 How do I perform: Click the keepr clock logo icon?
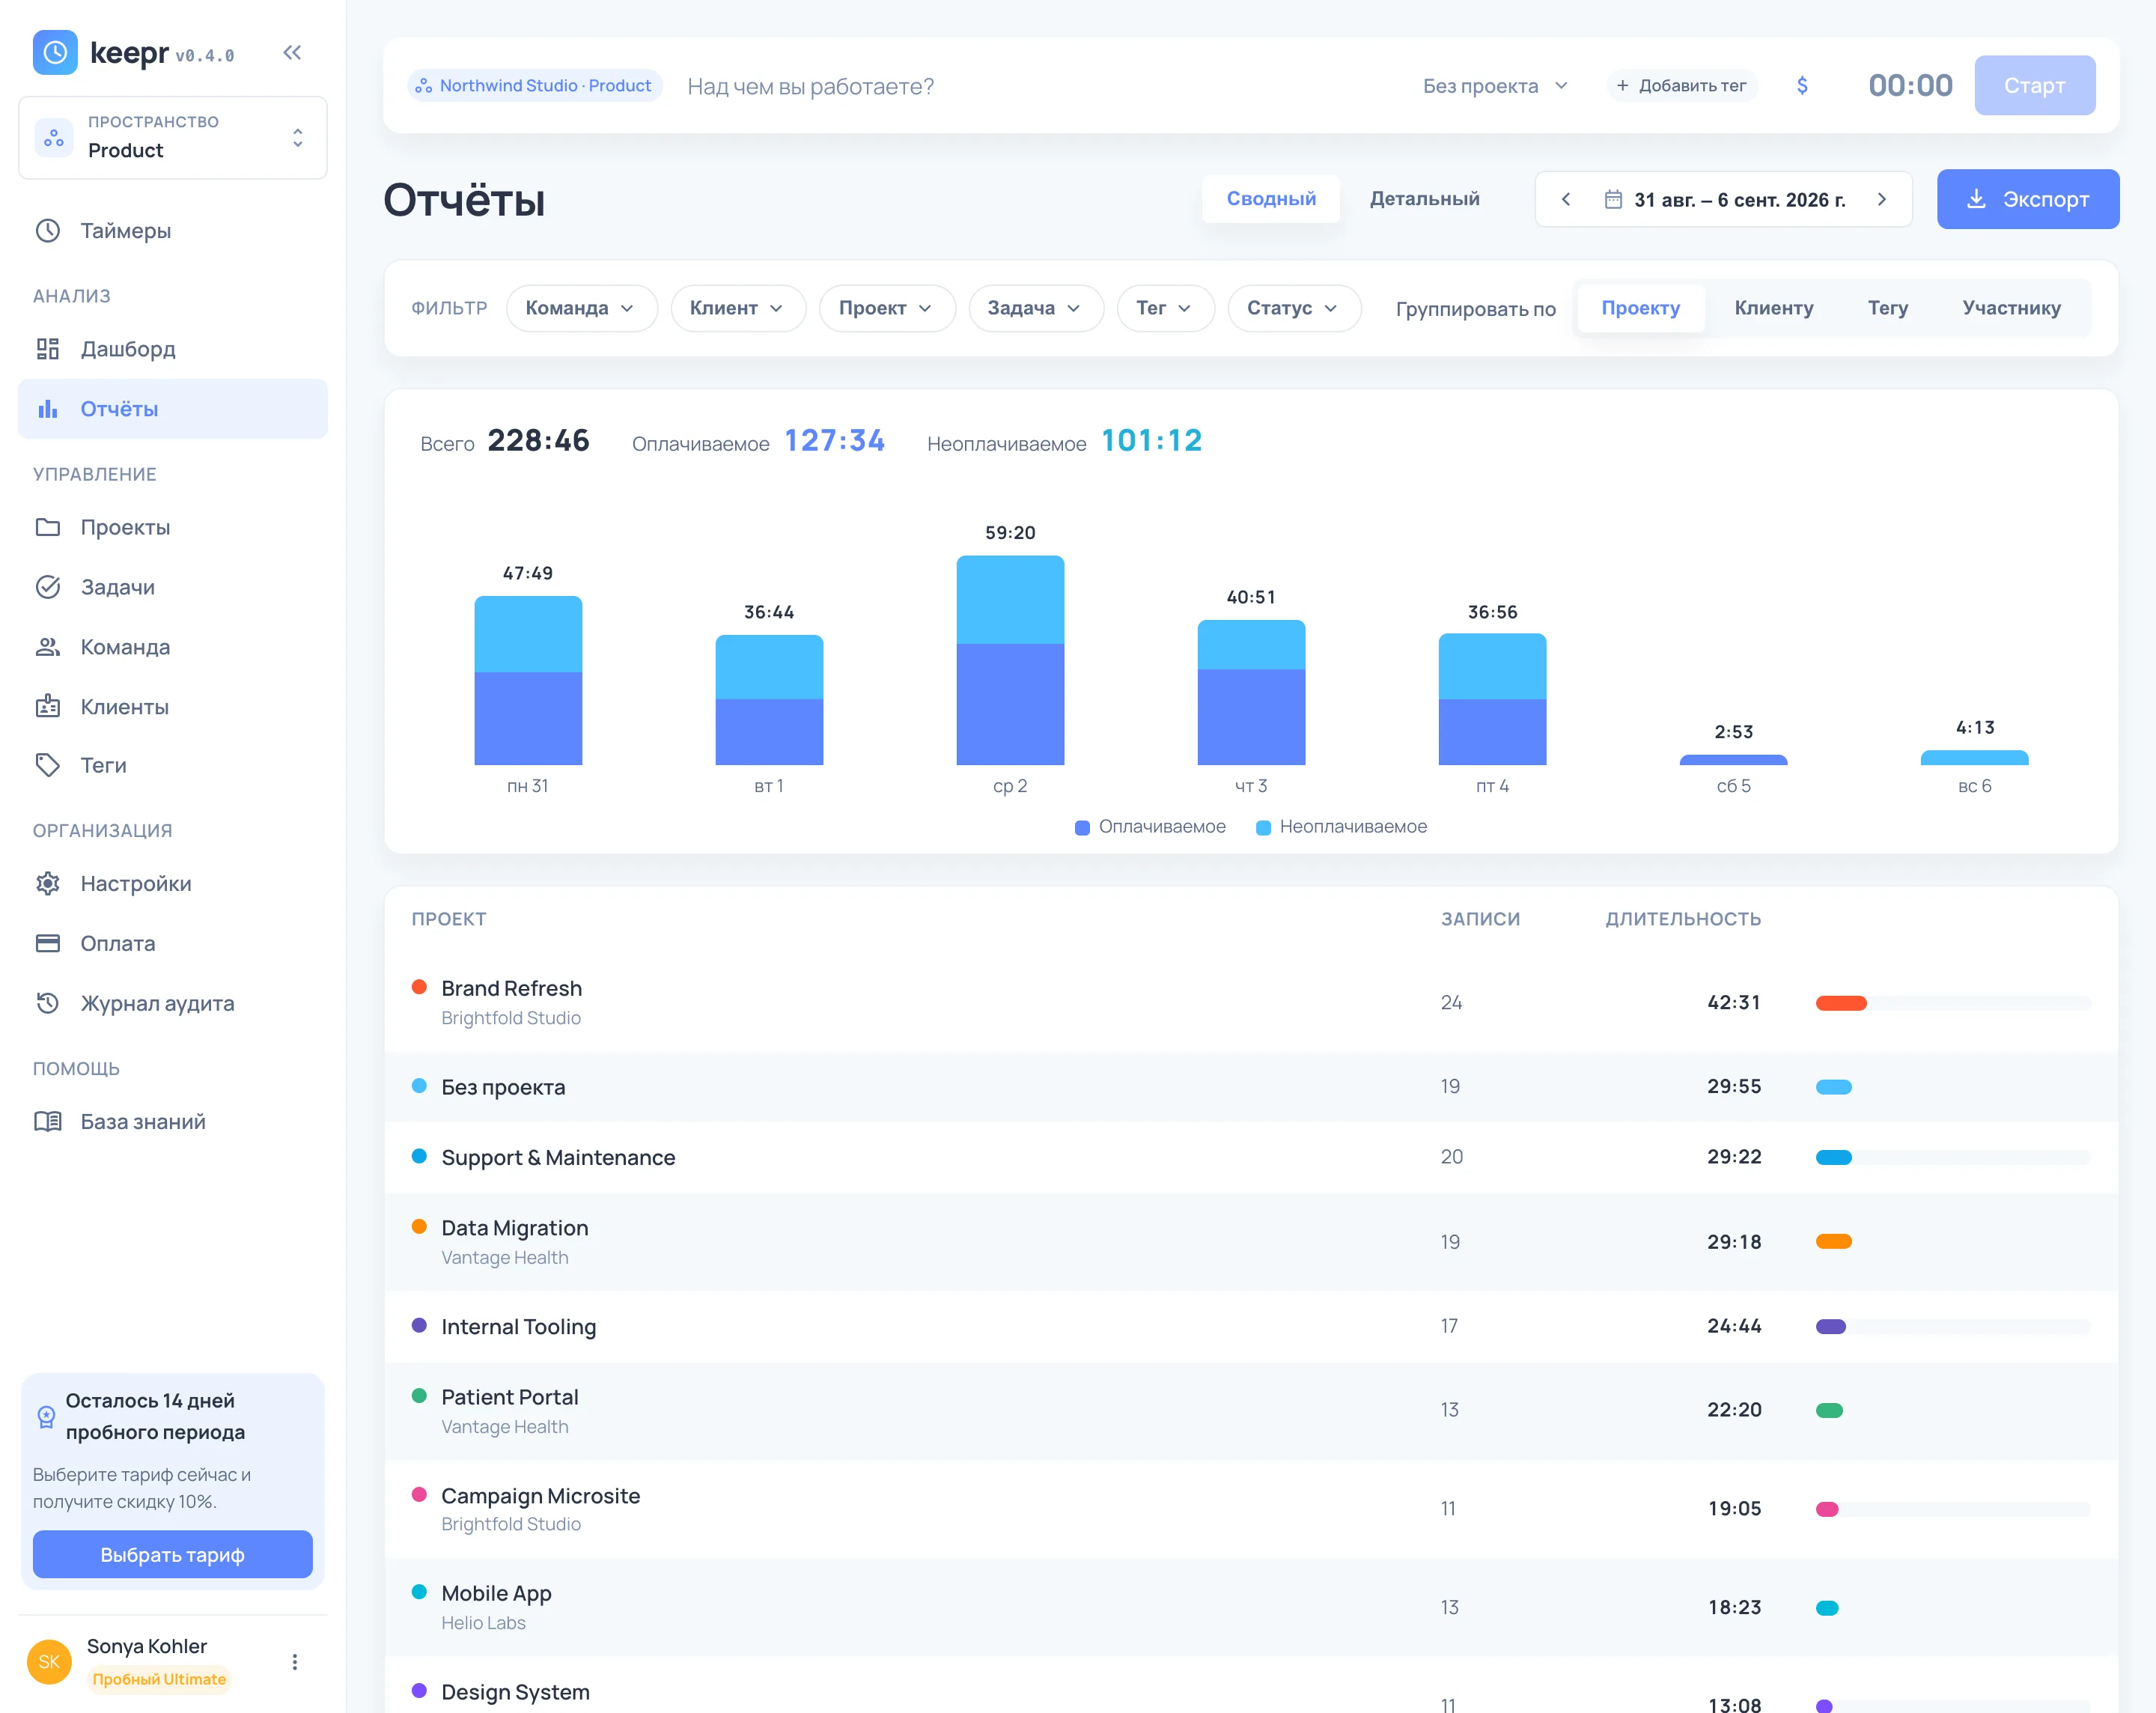coord(55,52)
